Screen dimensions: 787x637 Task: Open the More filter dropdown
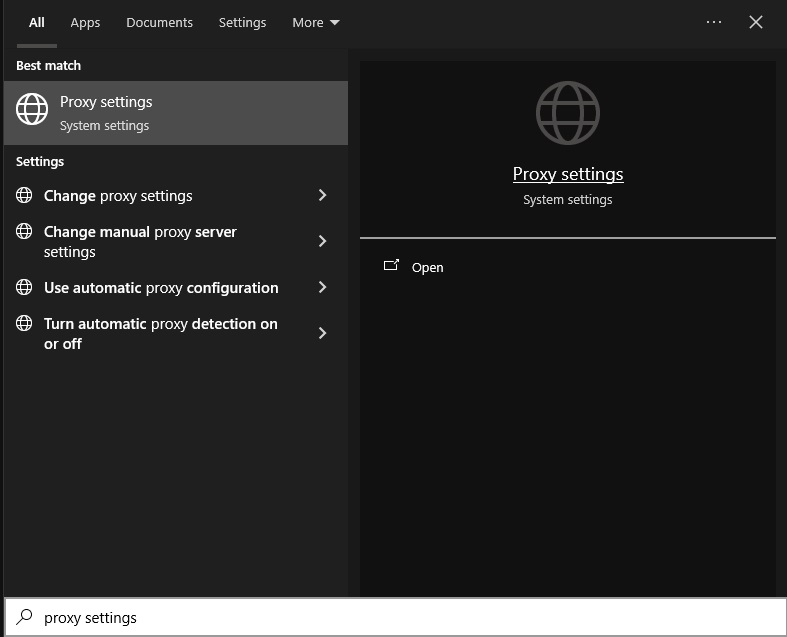click(316, 23)
